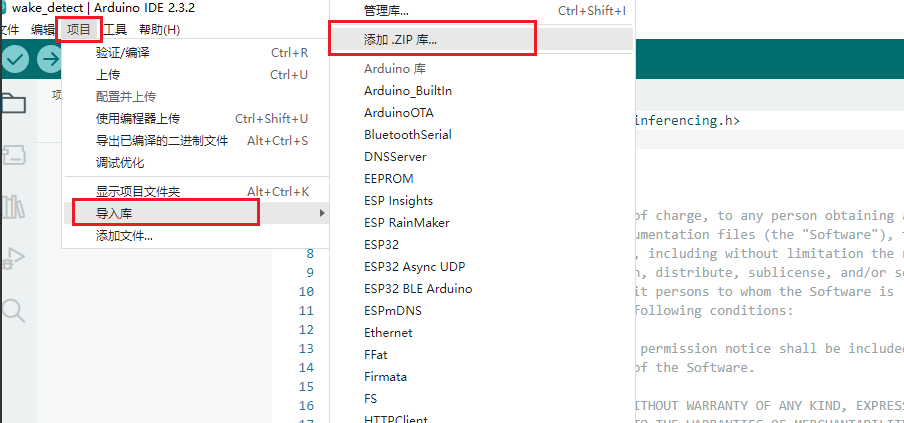Select the EEPROM library entry
The image size is (904, 423).
388,179
